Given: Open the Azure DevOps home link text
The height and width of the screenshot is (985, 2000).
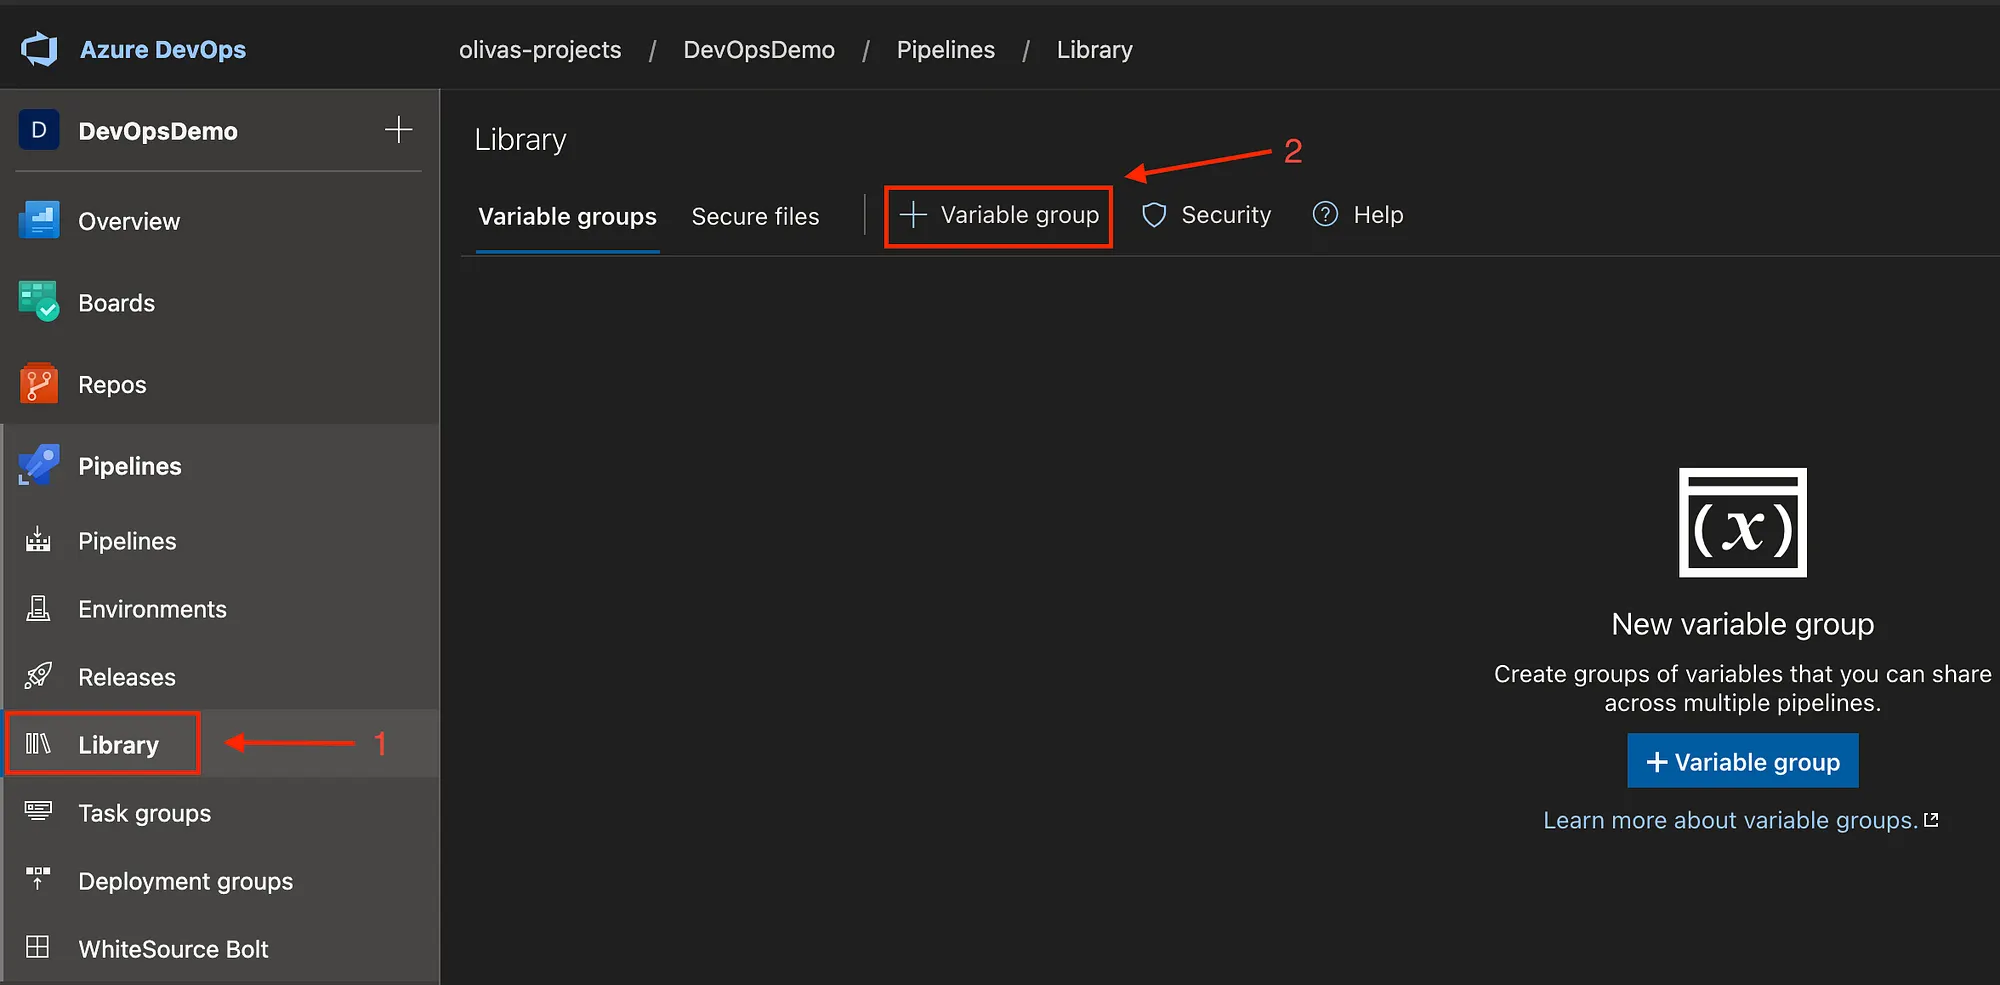Looking at the screenshot, I should pos(163,50).
